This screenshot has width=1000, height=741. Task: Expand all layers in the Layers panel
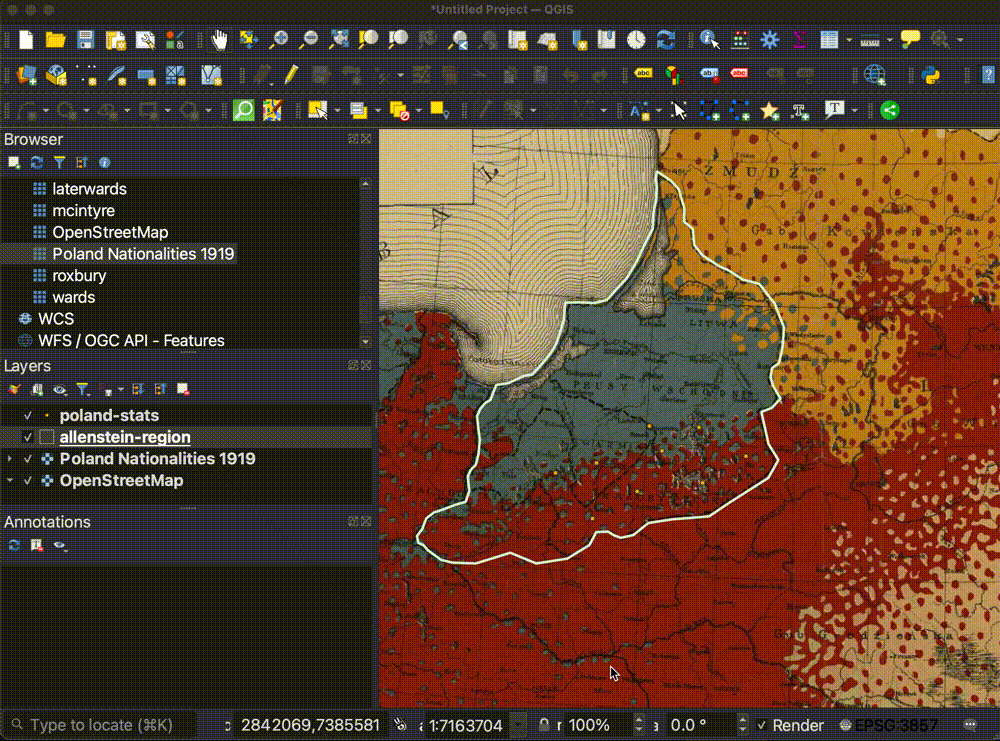pyautogui.click(x=138, y=389)
